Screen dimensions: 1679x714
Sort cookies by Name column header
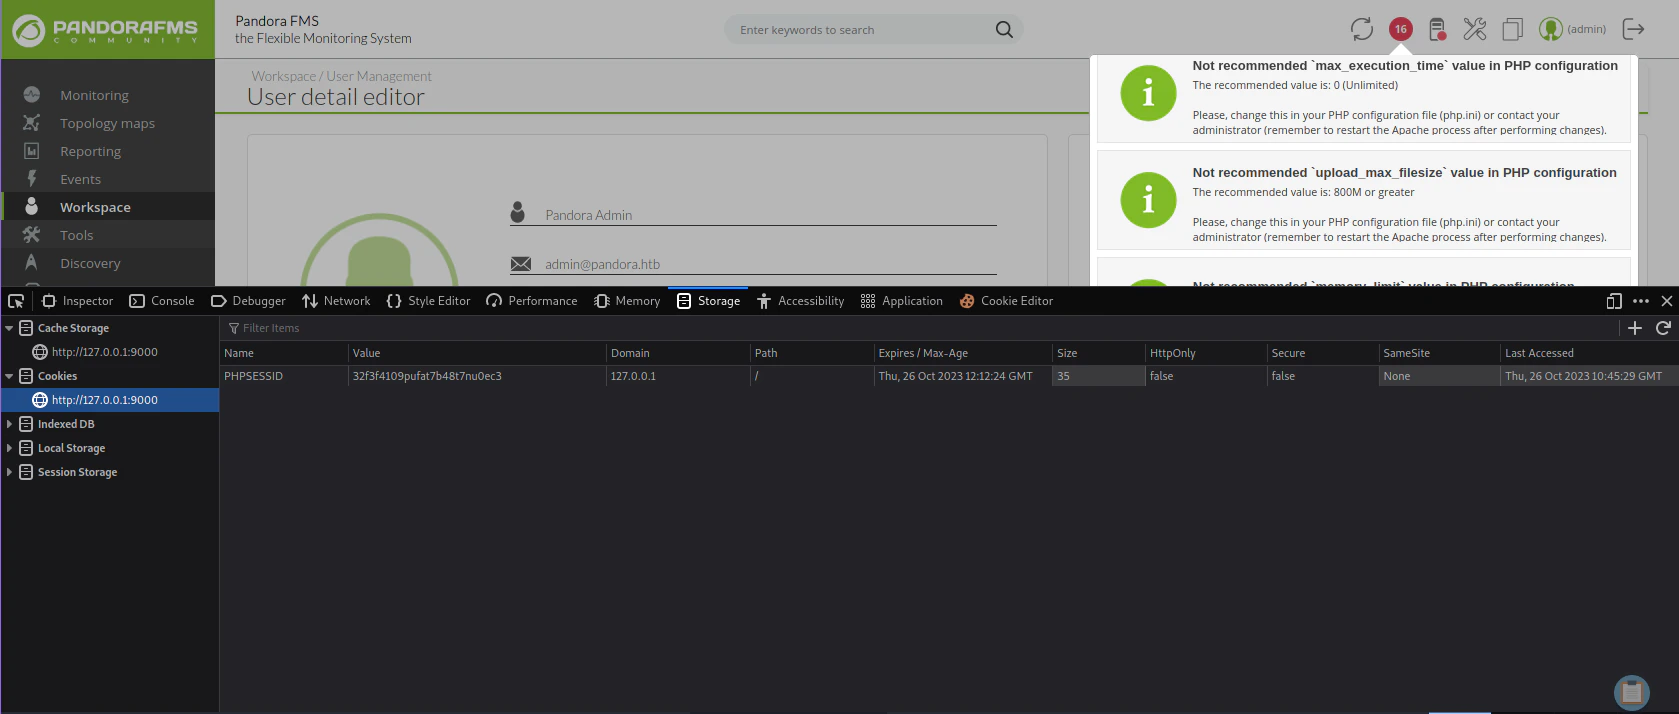pyautogui.click(x=283, y=353)
